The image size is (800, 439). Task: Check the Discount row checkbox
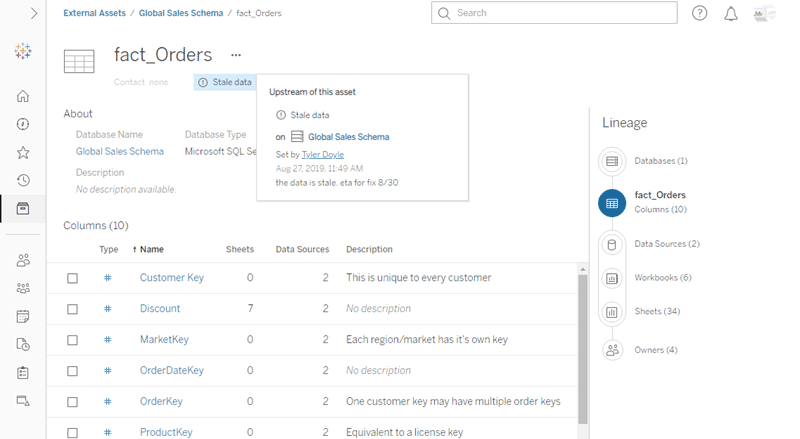(x=72, y=309)
